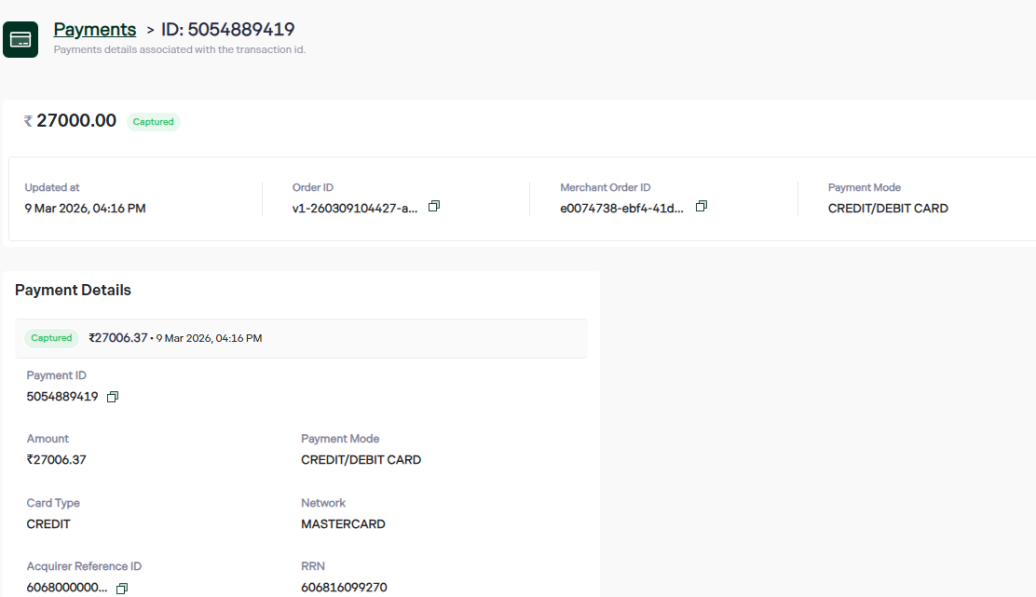Click the RRN number 606816099270
The image size is (1036, 597).
point(344,588)
